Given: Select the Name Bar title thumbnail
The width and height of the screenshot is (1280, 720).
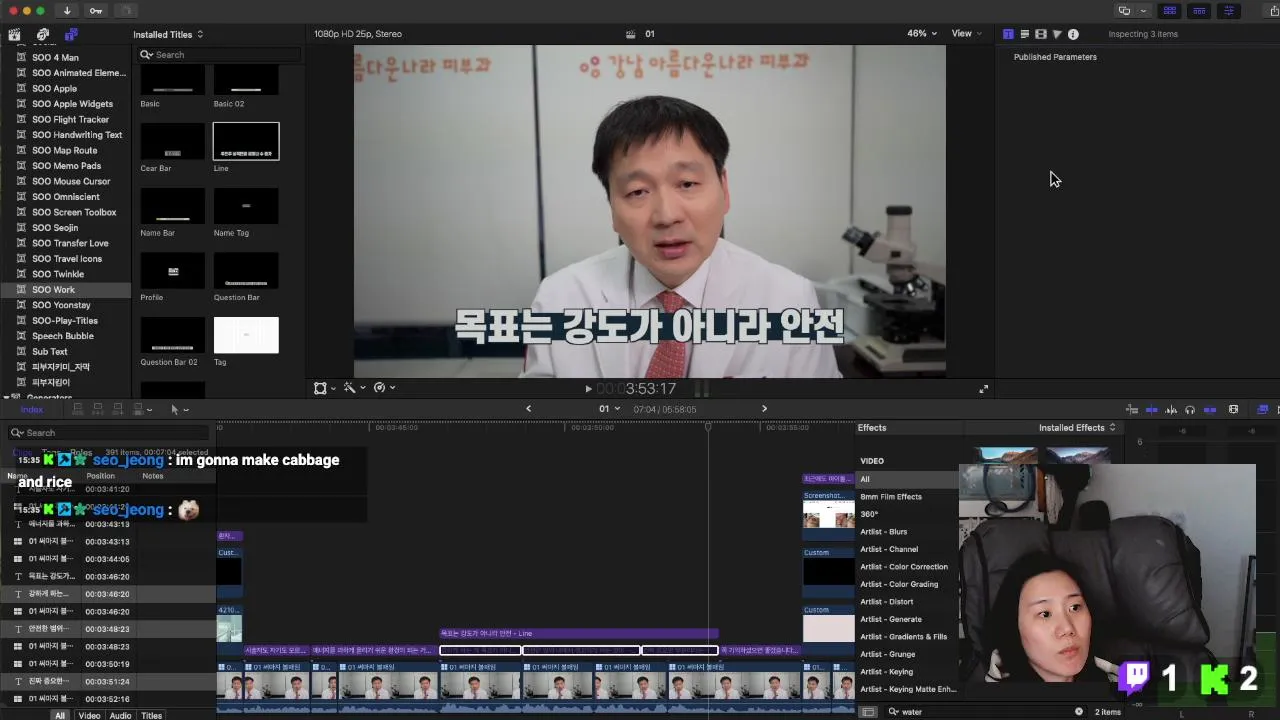Looking at the screenshot, I should click(x=173, y=206).
